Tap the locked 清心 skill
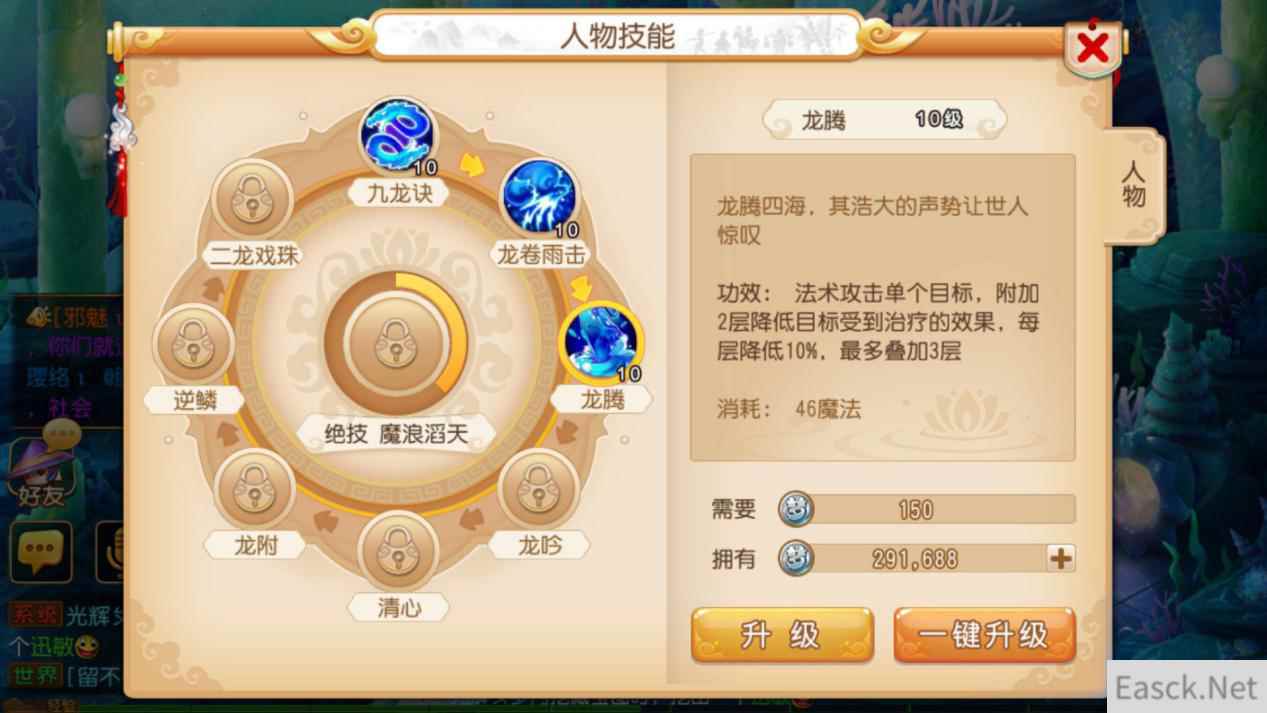This screenshot has width=1267, height=713. tap(399, 551)
